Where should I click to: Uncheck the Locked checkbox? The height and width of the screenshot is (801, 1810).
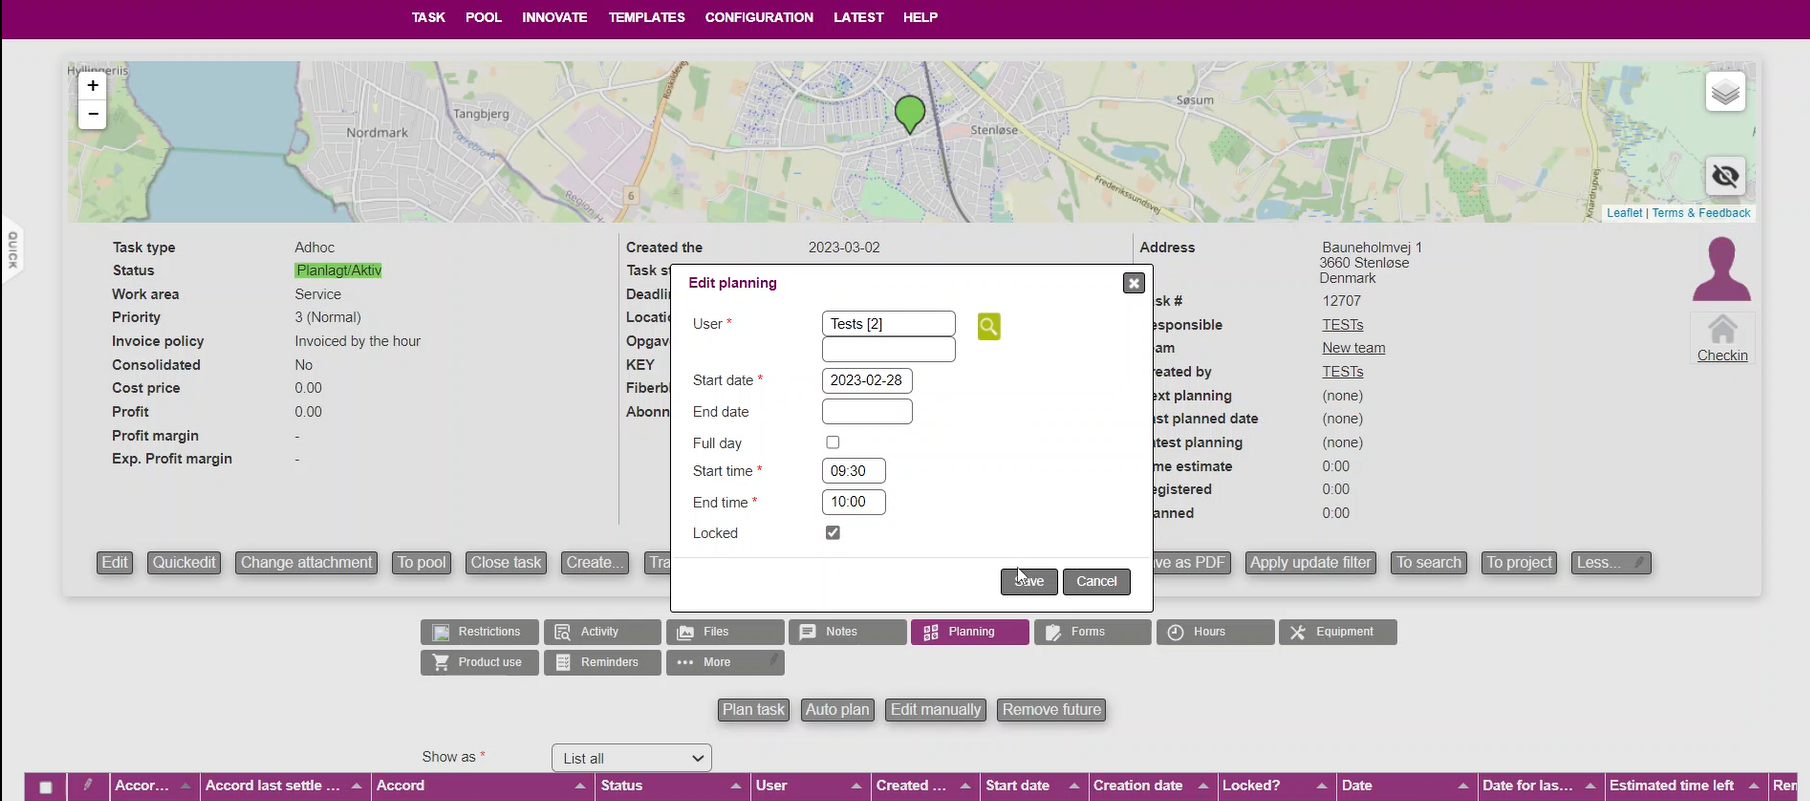pos(833,533)
